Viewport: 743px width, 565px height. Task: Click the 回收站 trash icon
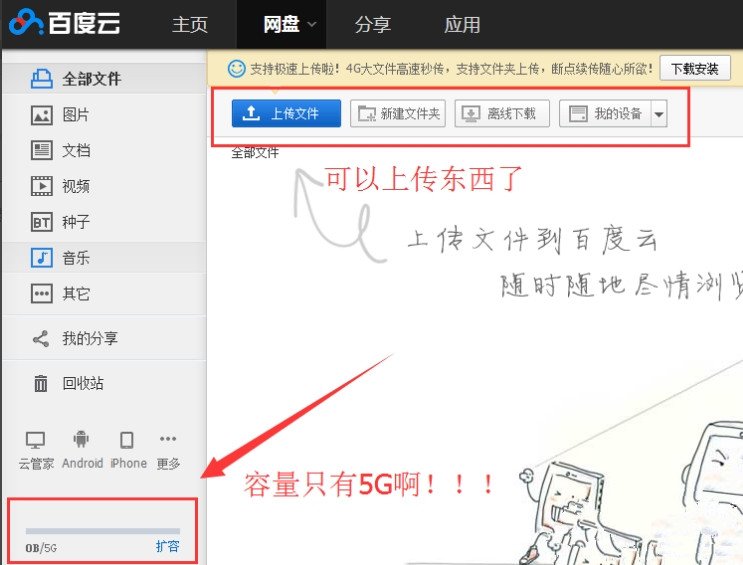pos(41,383)
